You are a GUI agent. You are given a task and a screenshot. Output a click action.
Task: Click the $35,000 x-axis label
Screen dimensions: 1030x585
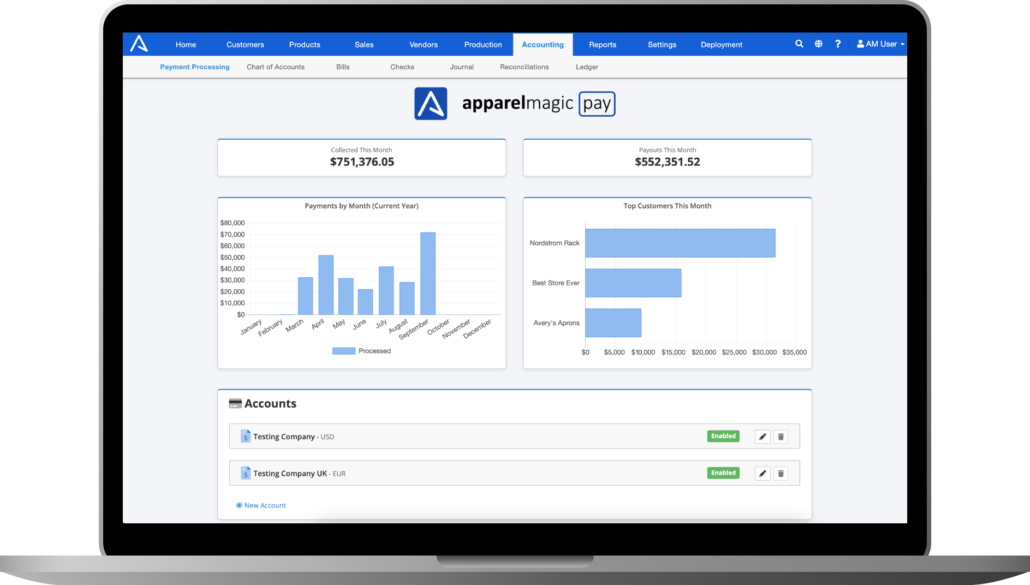pyautogui.click(x=794, y=353)
